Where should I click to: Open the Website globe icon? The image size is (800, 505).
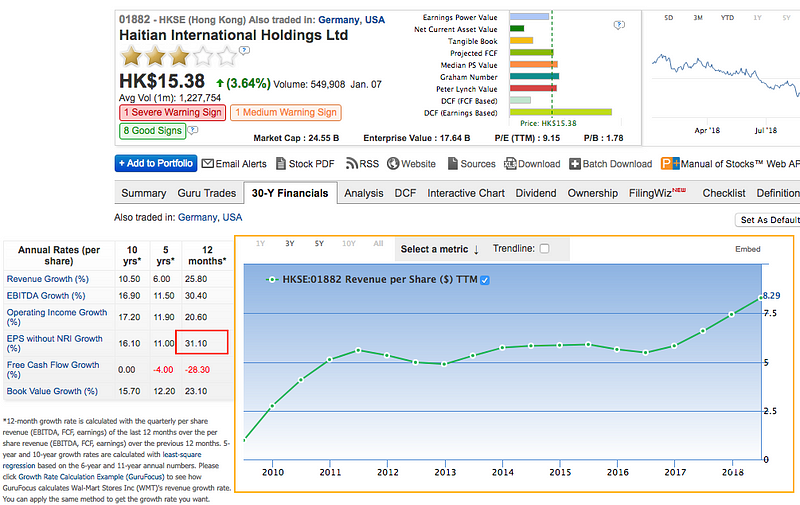pyautogui.click(x=393, y=164)
